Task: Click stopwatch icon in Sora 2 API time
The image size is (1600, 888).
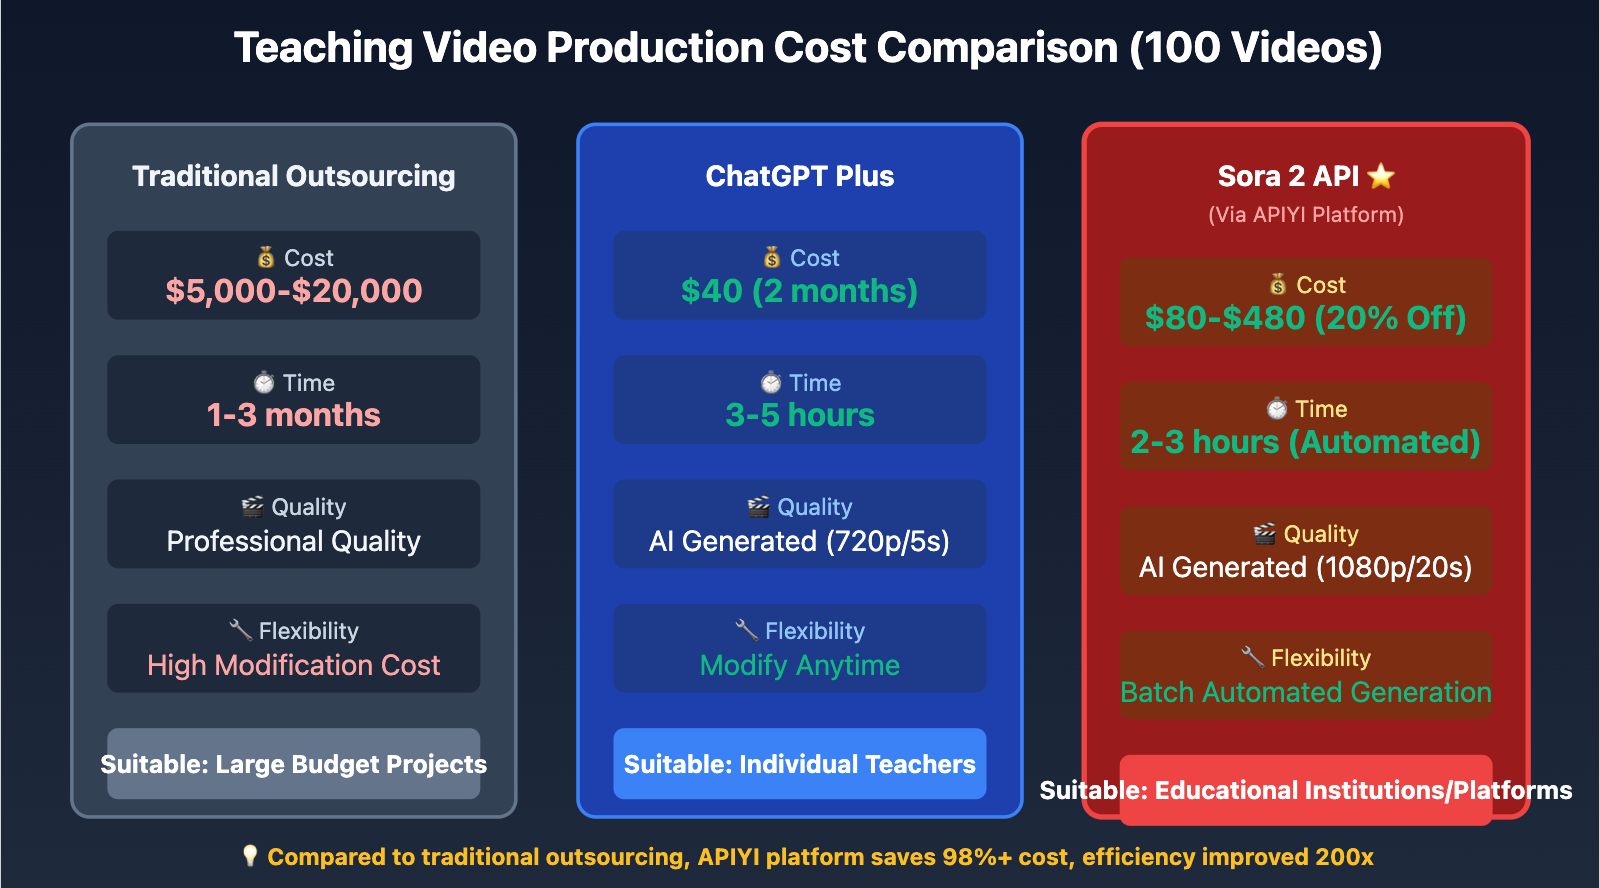Action: pyautogui.click(x=1277, y=409)
